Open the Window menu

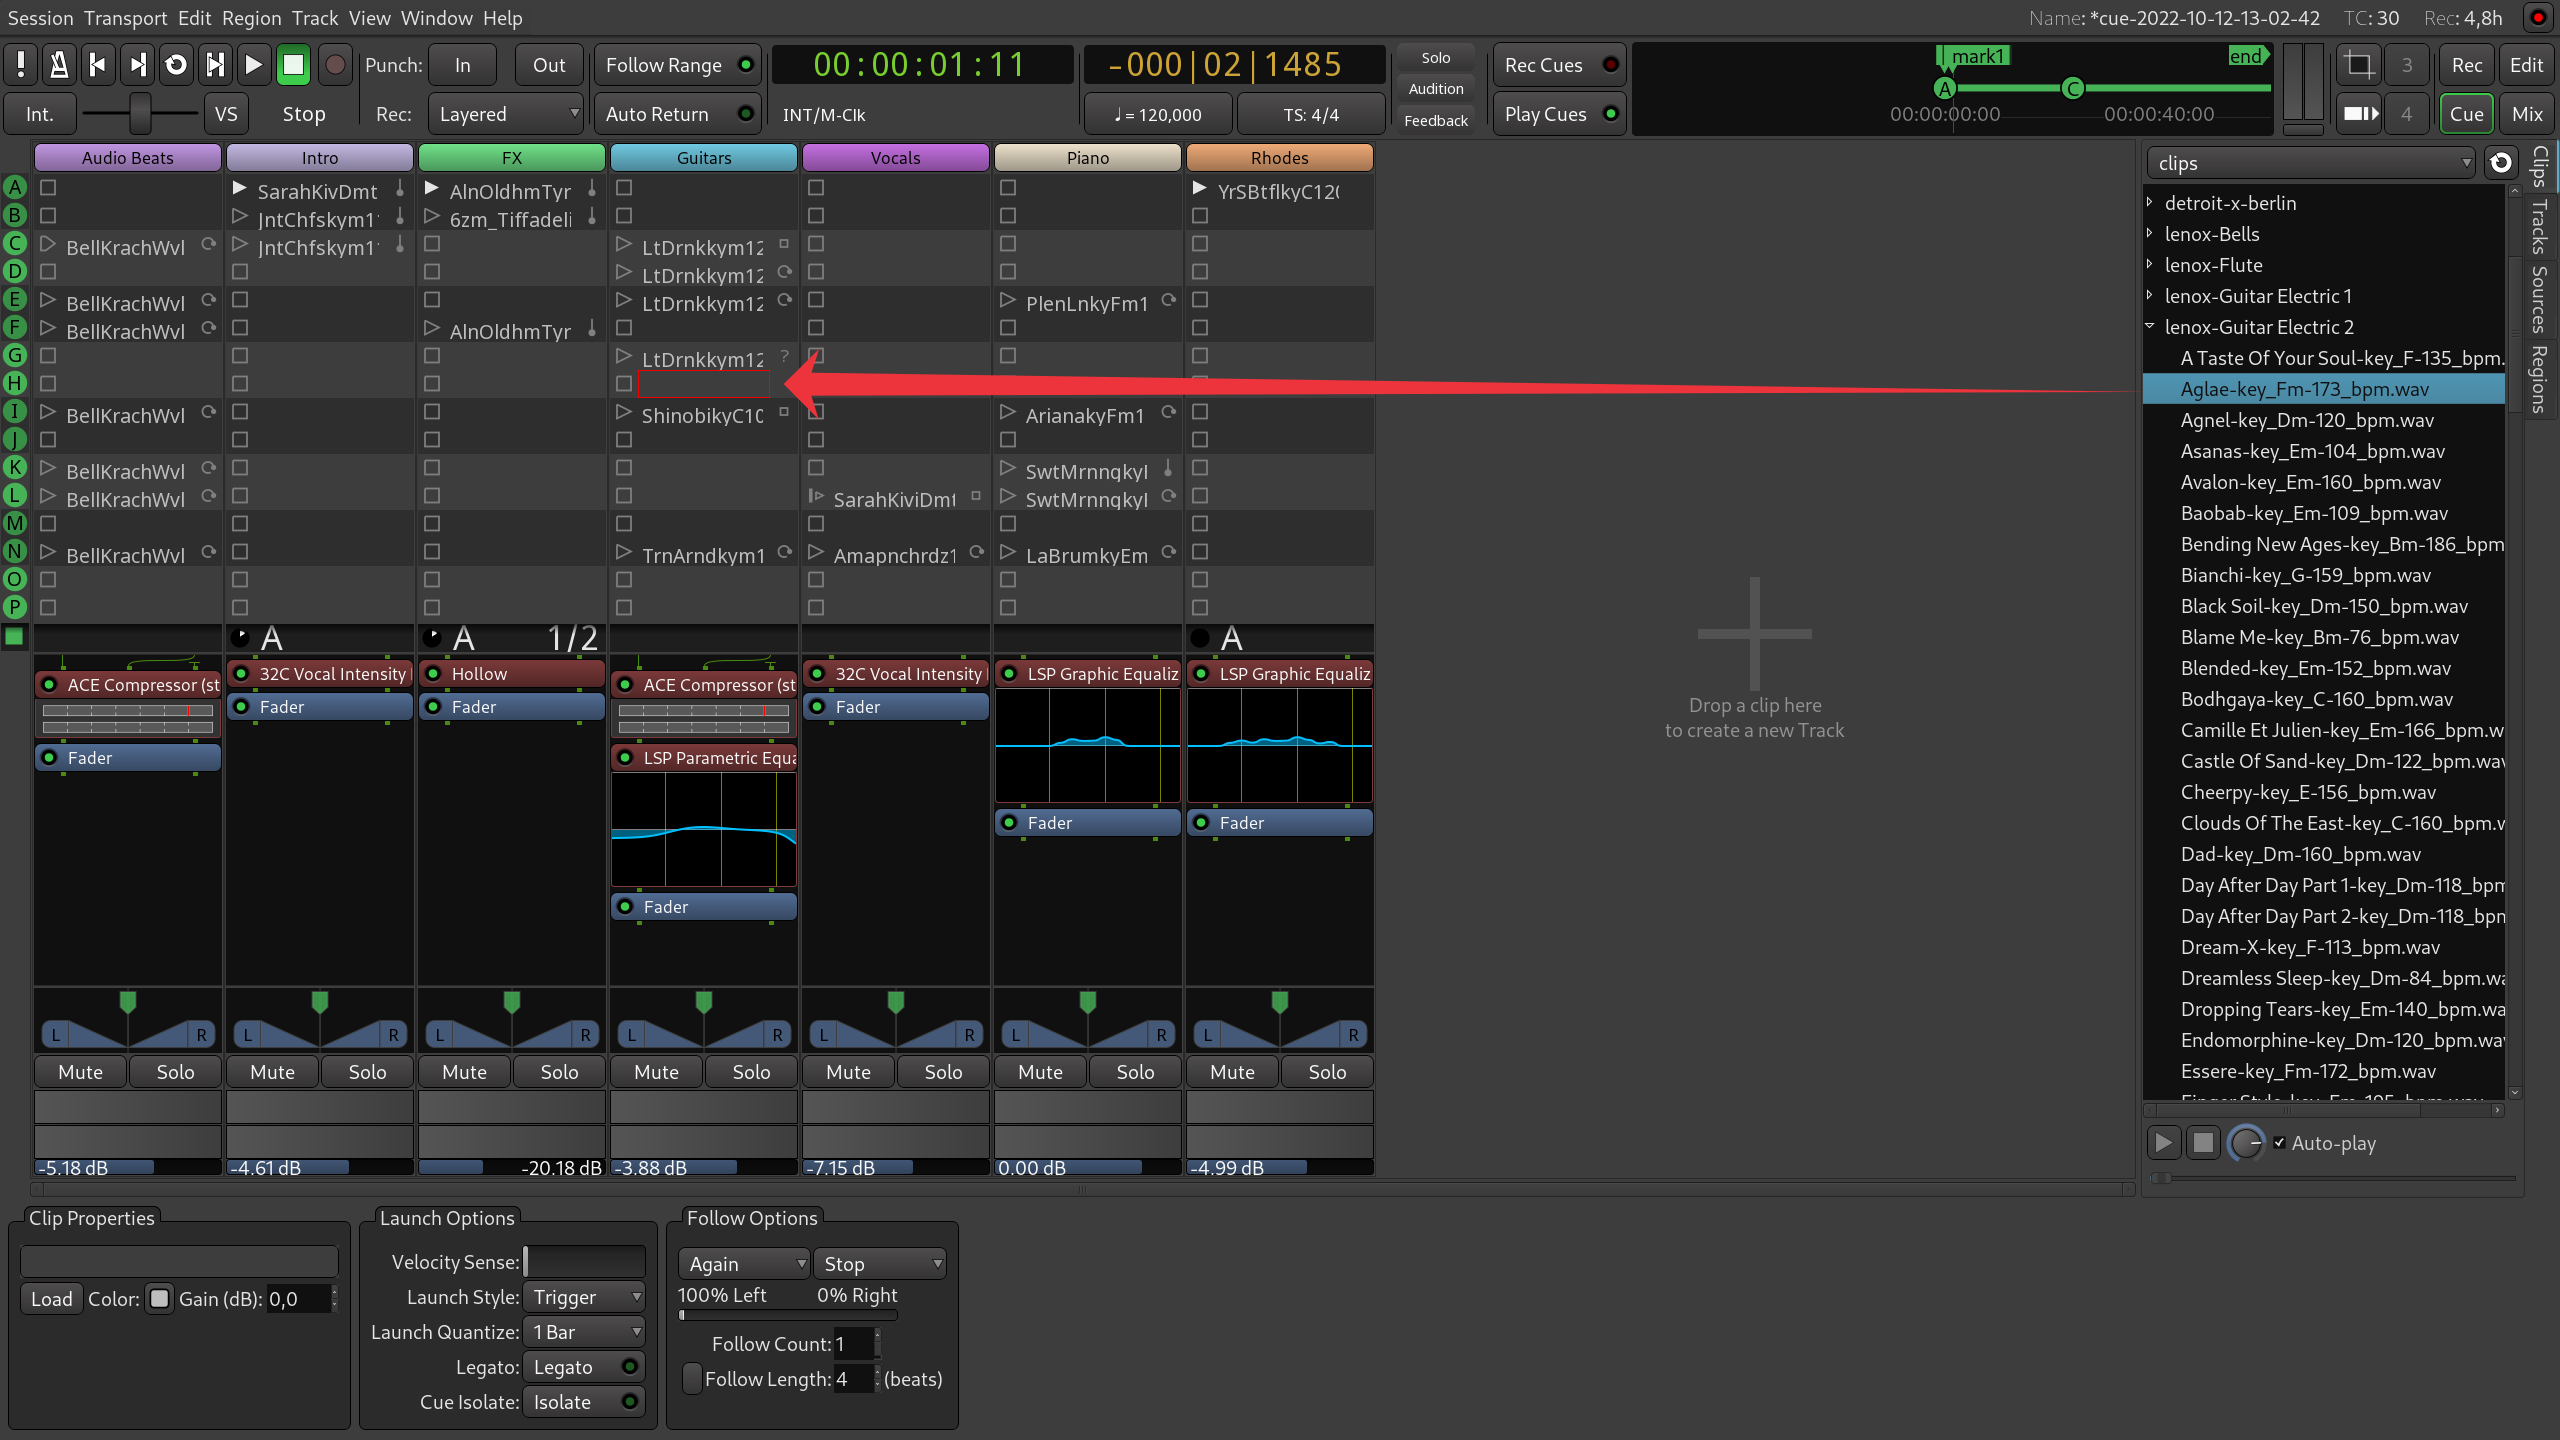click(437, 18)
